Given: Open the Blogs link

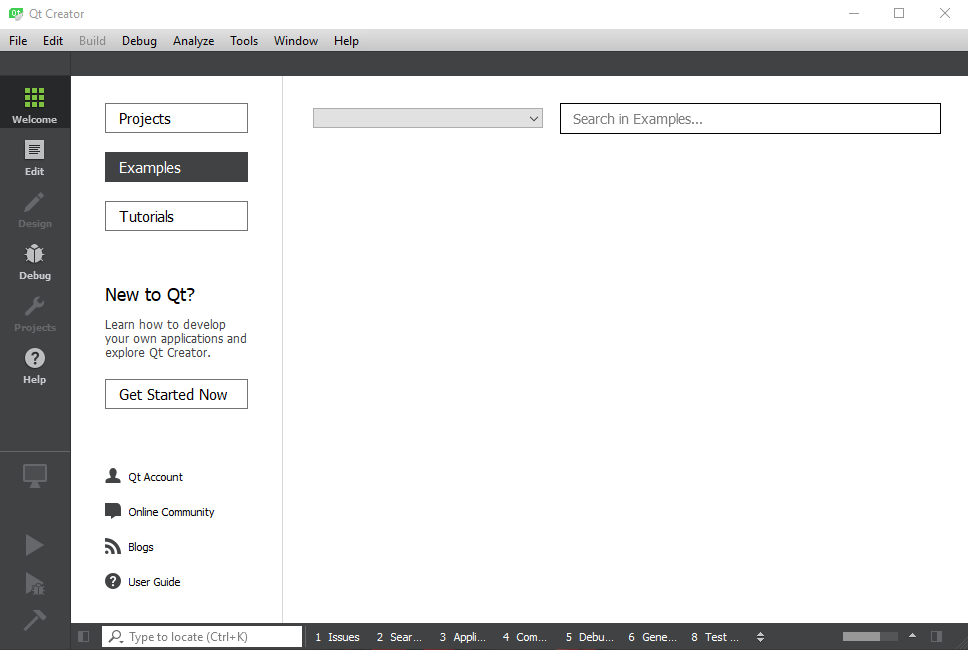Looking at the screenshot, I should click(x=141, y=547).
